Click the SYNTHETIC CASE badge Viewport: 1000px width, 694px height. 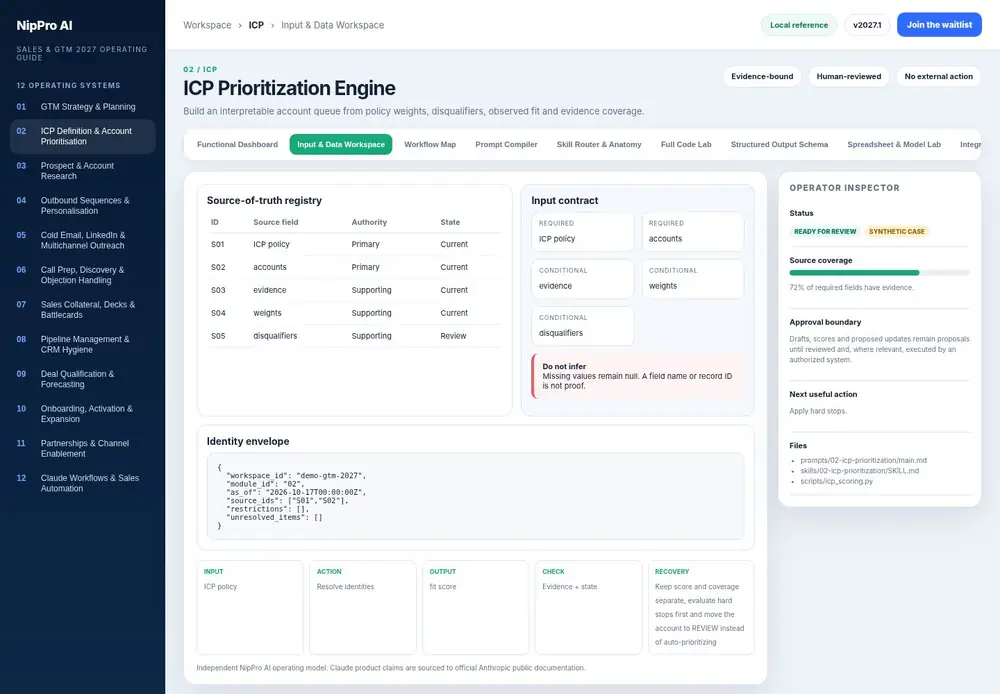(896, 232)
